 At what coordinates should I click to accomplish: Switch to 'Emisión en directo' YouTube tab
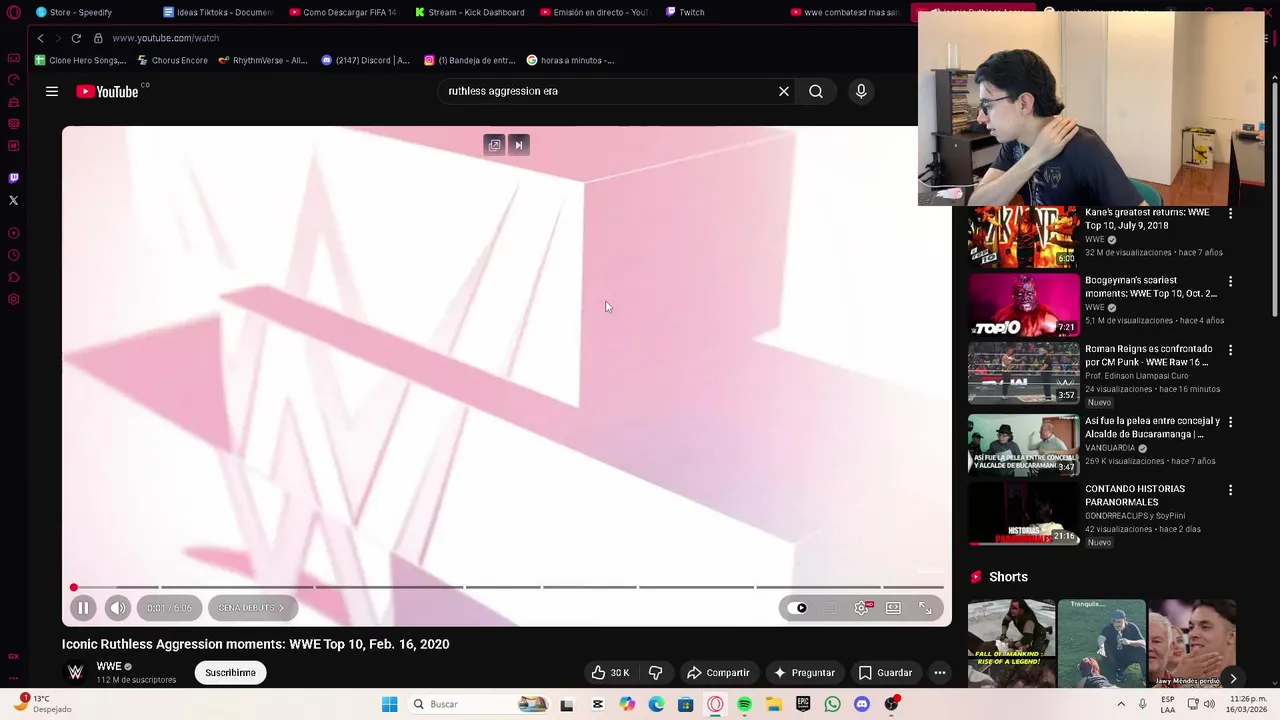coord(594,12)
